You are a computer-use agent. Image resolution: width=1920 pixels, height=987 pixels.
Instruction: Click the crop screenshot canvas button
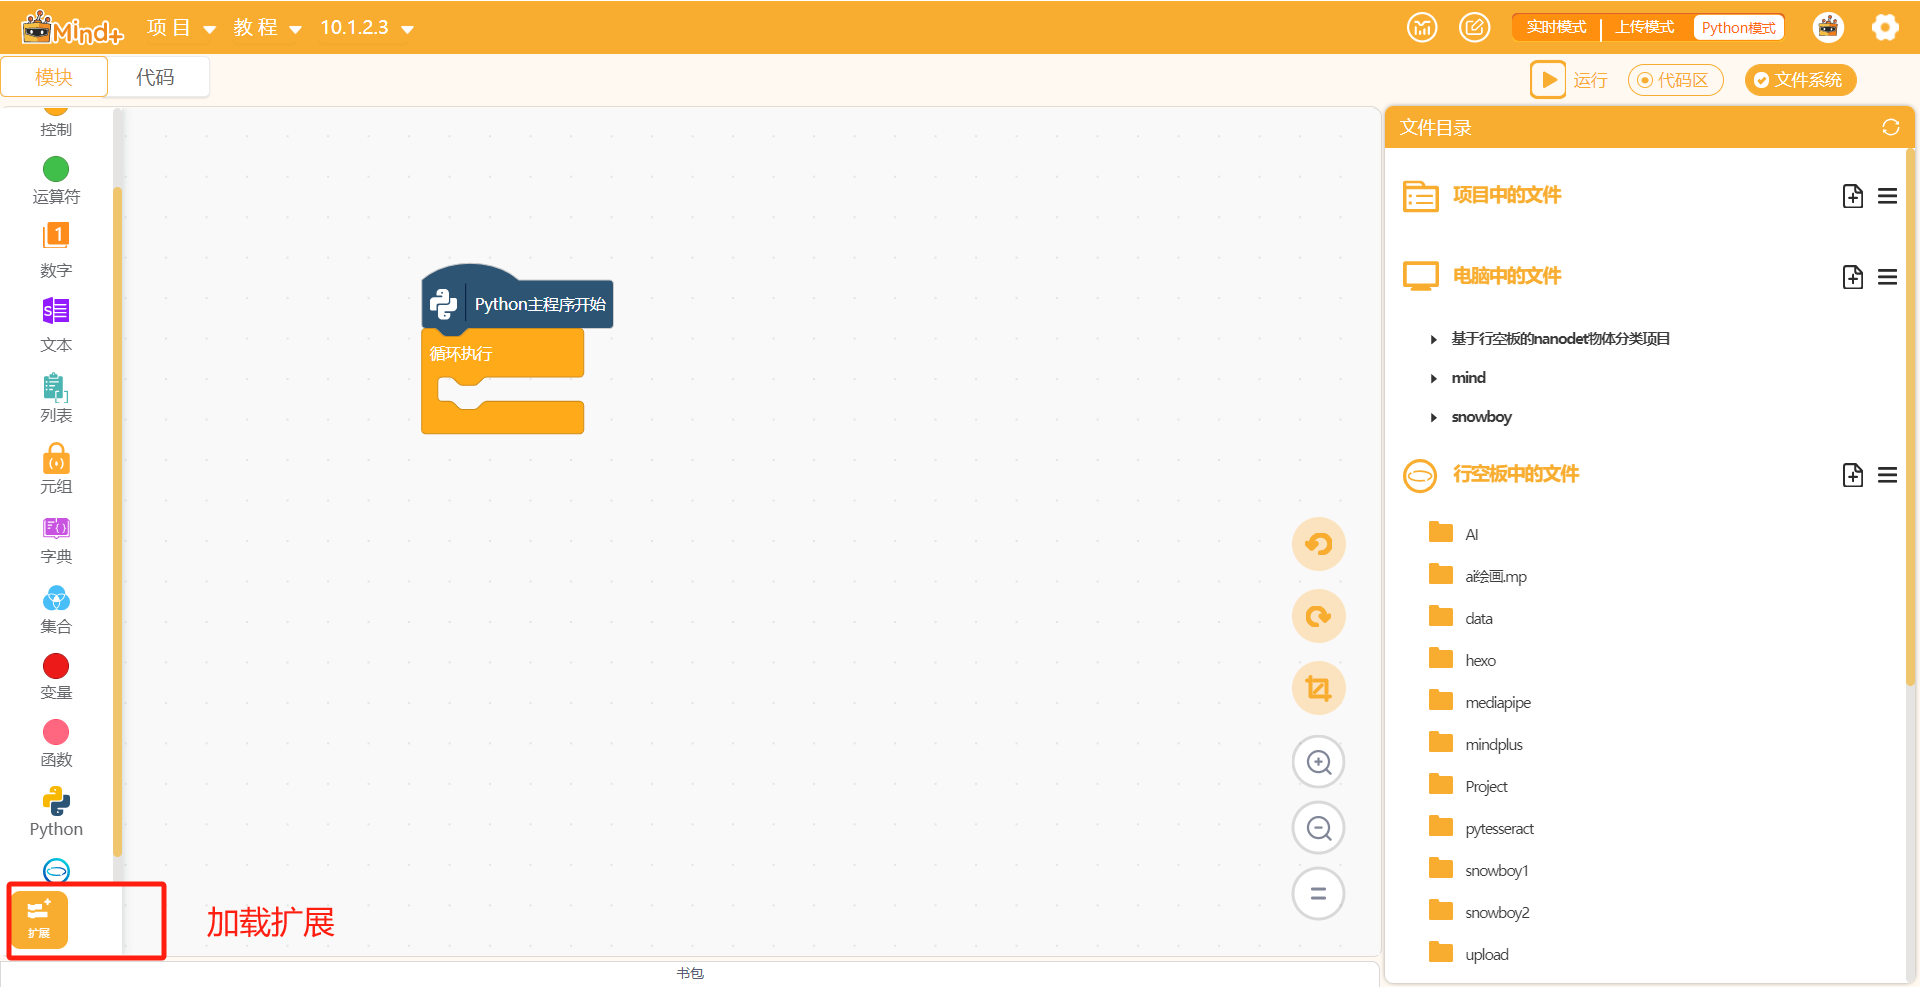pos(1319,688)
